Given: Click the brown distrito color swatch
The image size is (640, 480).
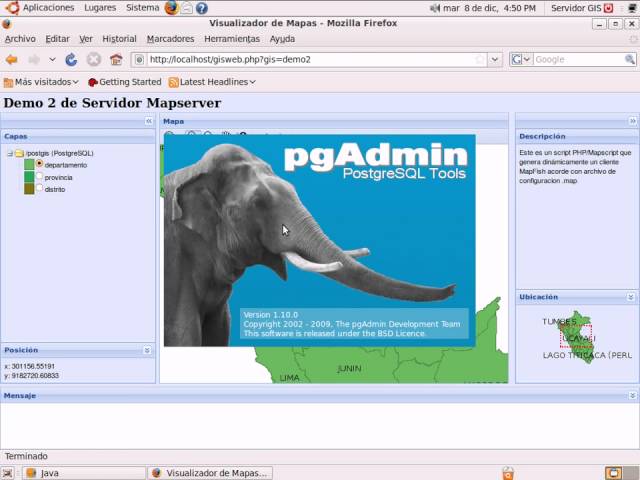Looking at the screenshot, I should click(x=29, y=189).
